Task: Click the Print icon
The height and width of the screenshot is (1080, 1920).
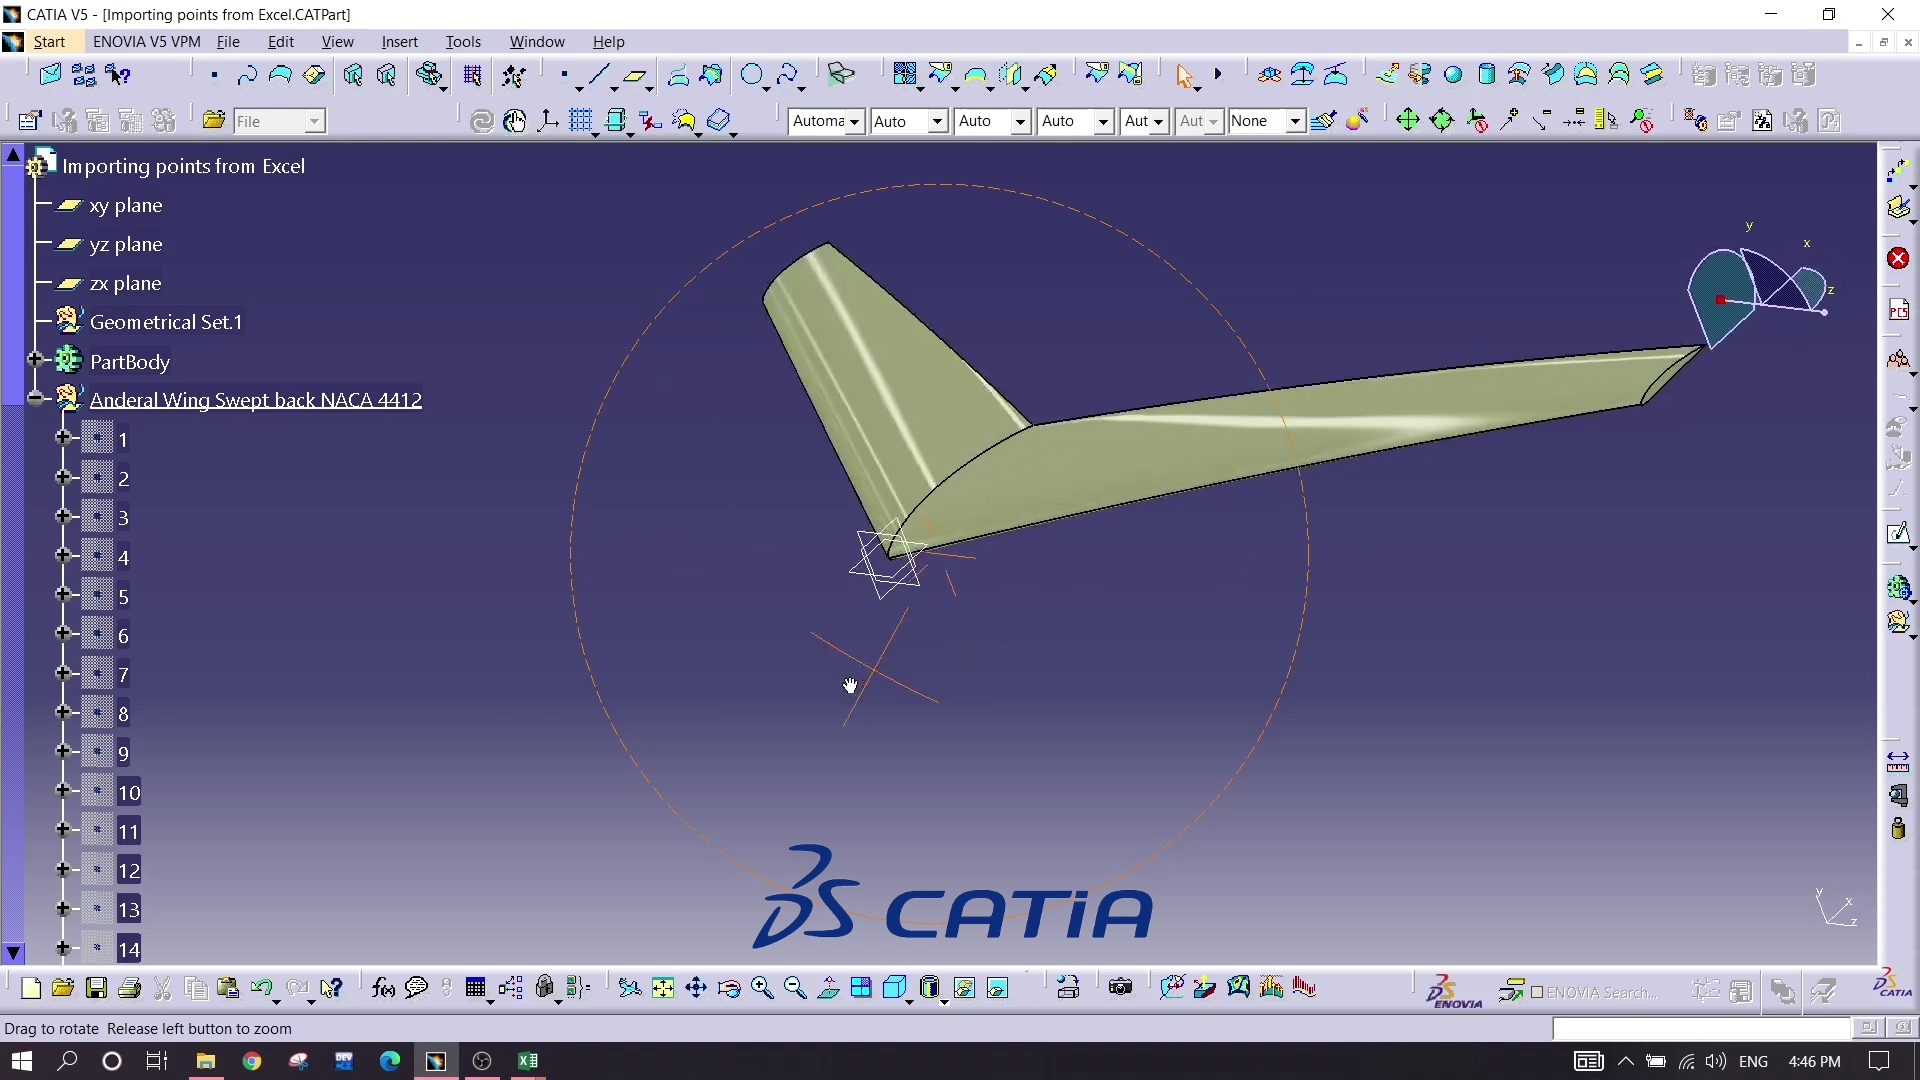Action: 129,988
